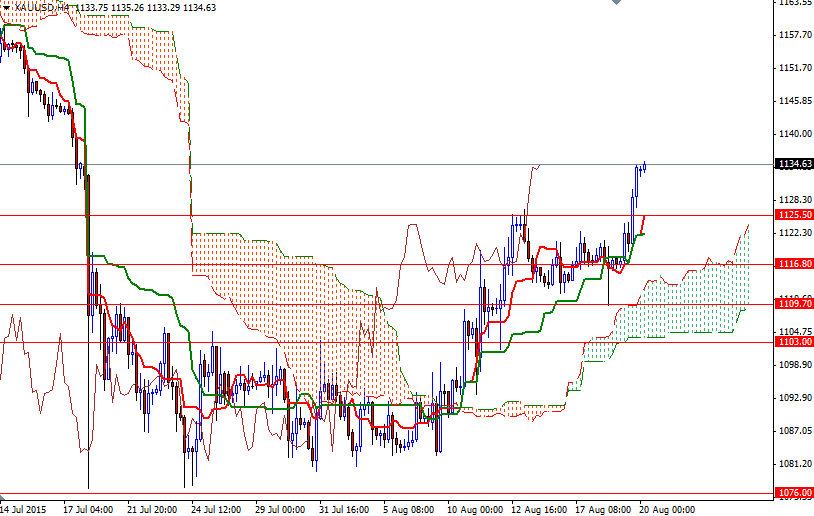Click the 17 Jul 04:00 time label
Image resolution: width=814 pixels, height=516 pixels.
88,510
